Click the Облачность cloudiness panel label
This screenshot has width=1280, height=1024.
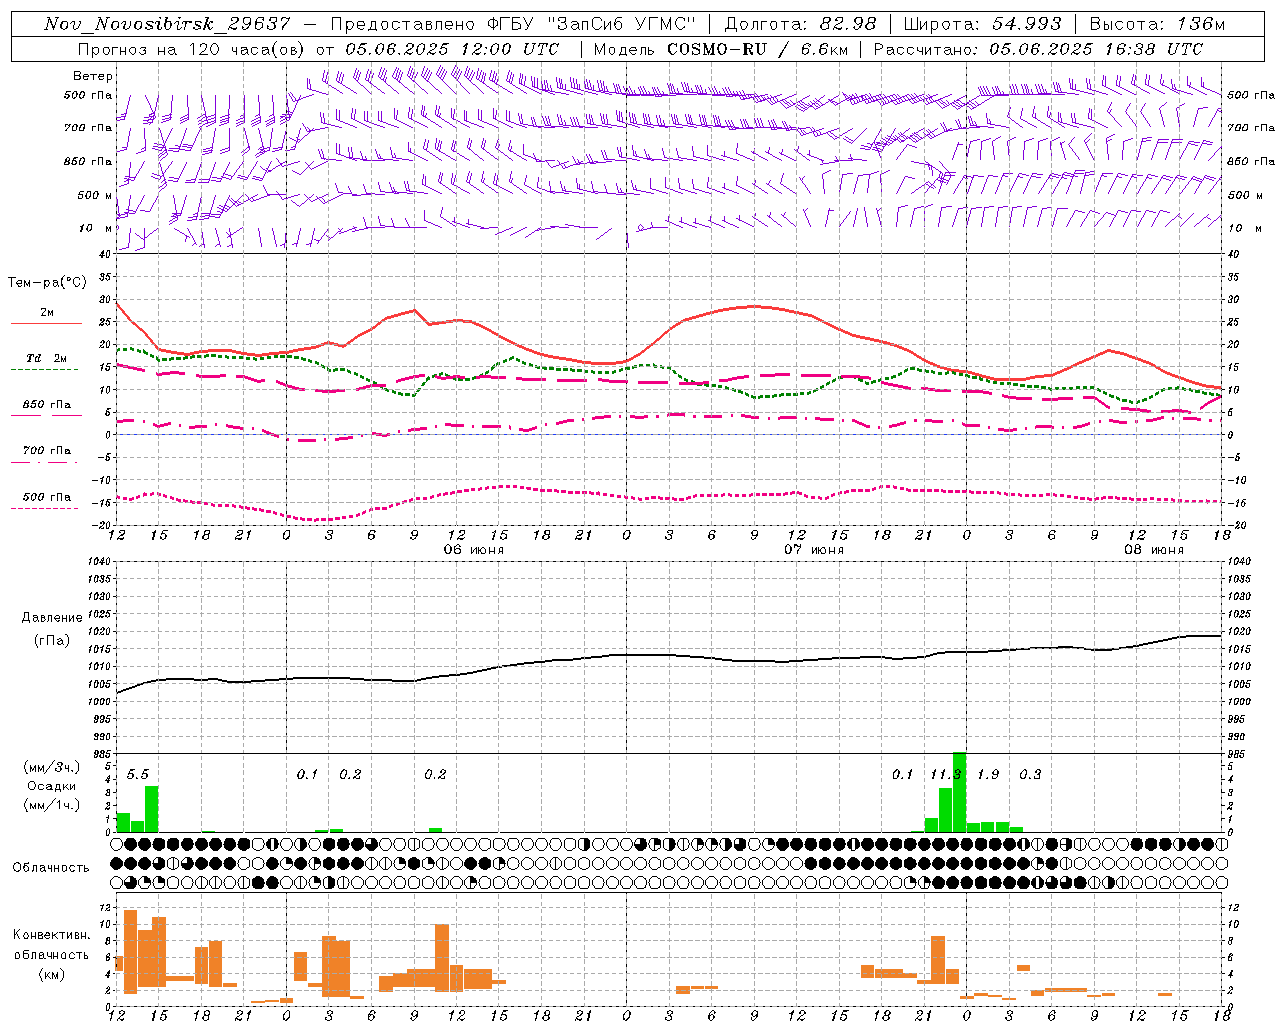[51, 867]
